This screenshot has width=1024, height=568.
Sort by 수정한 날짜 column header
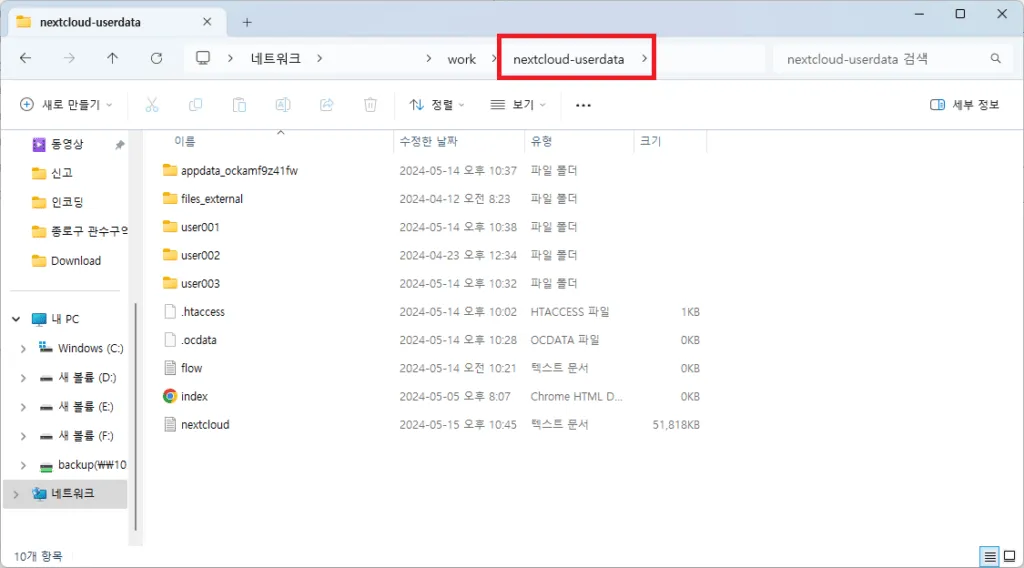pos(428,141)
